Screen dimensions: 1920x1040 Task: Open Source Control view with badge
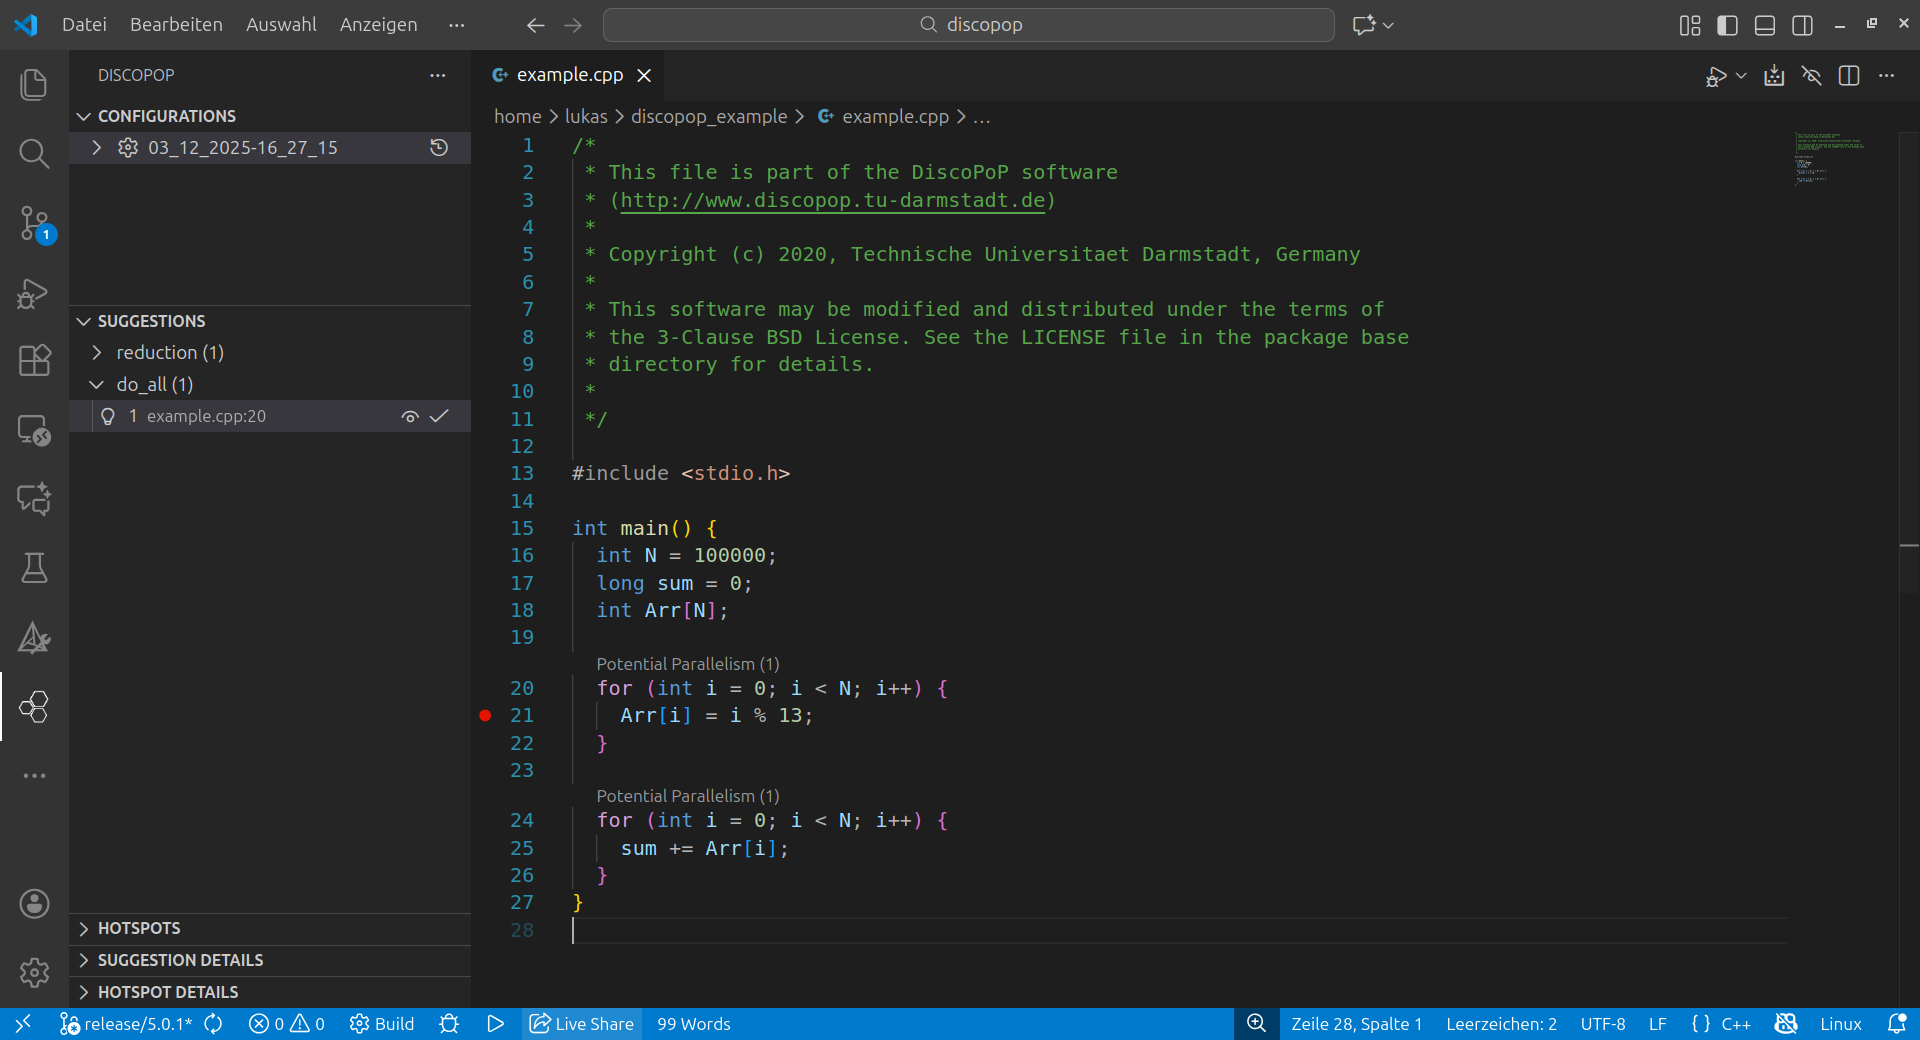pos(34,224)
